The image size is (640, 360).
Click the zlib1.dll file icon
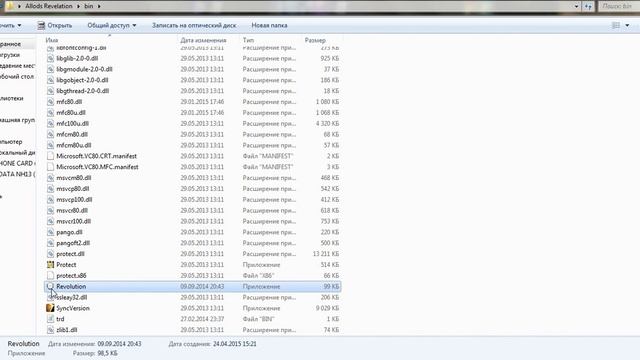point(50,330)
